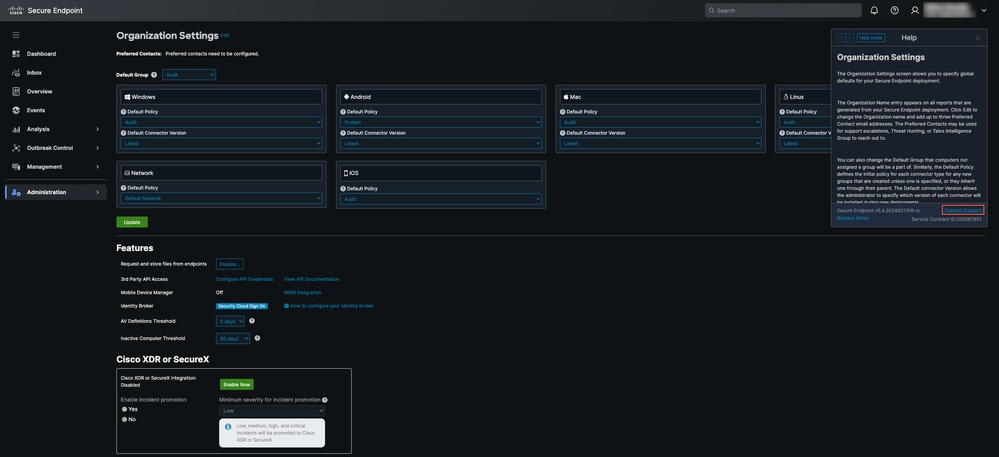
Task: Click Mac Default Policy help icon
Action: pos(563,112)
